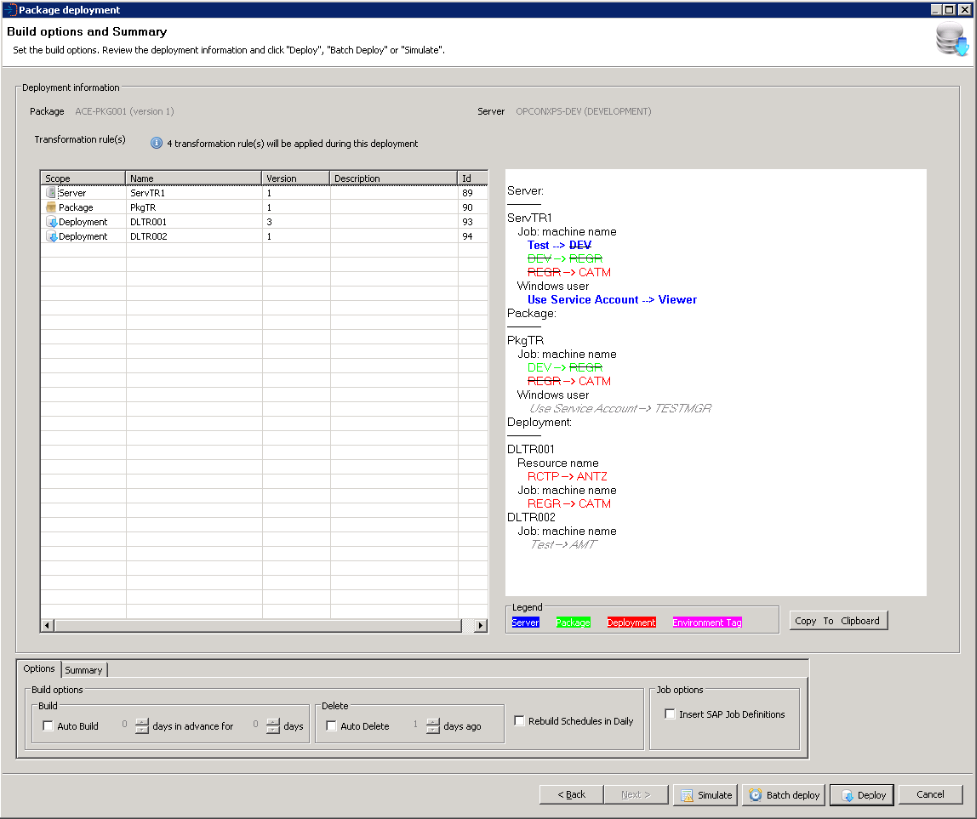This screenshot has height=819, width=977.
Task: Click the Deployment icon in DLTR002 row
Action: click(52, 237)
